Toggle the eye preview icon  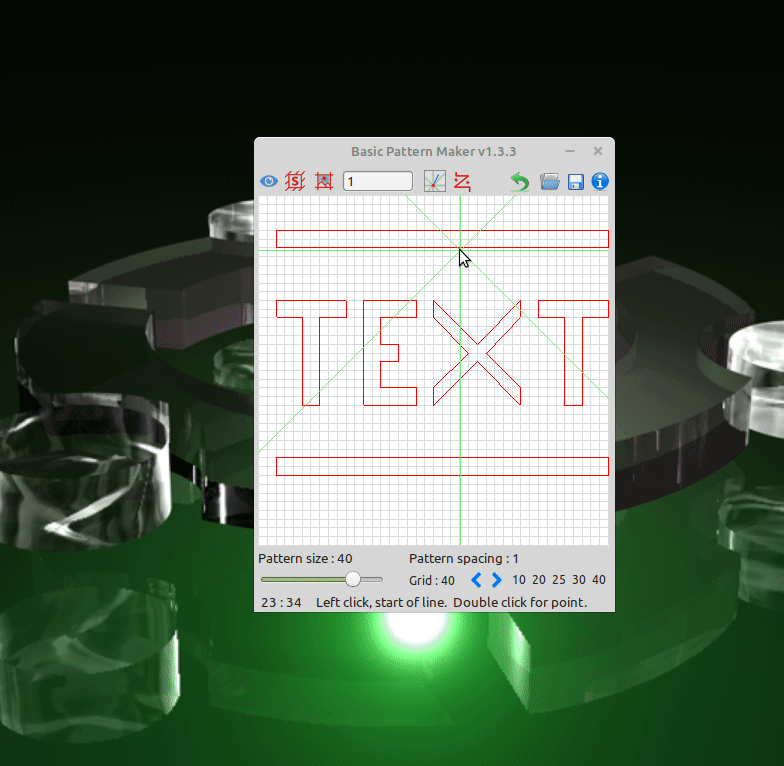tap(269, 182)
